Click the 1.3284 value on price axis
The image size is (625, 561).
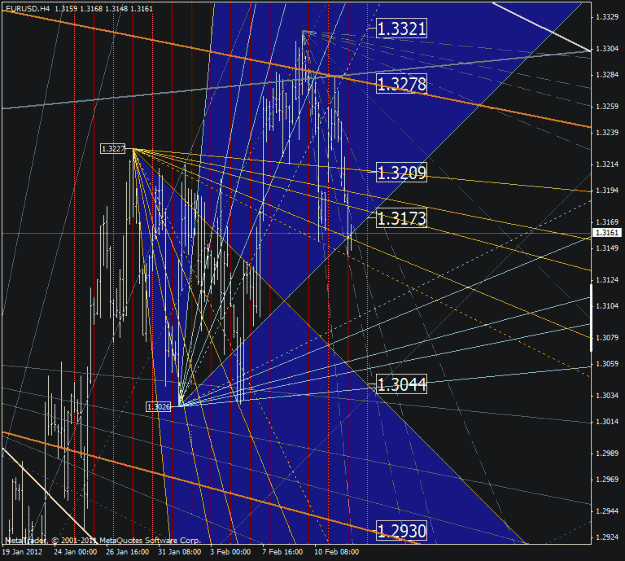tap(607, 75)
